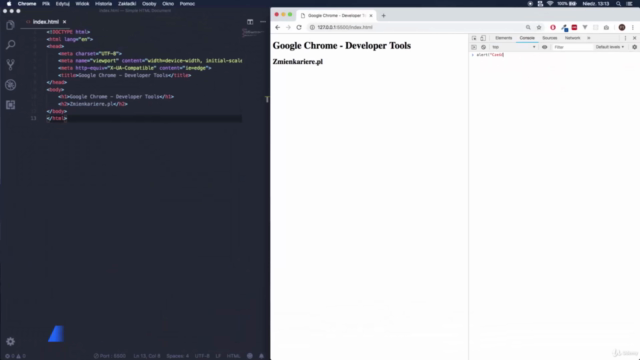Open Source Control view in VS Code

coord(11,64)
